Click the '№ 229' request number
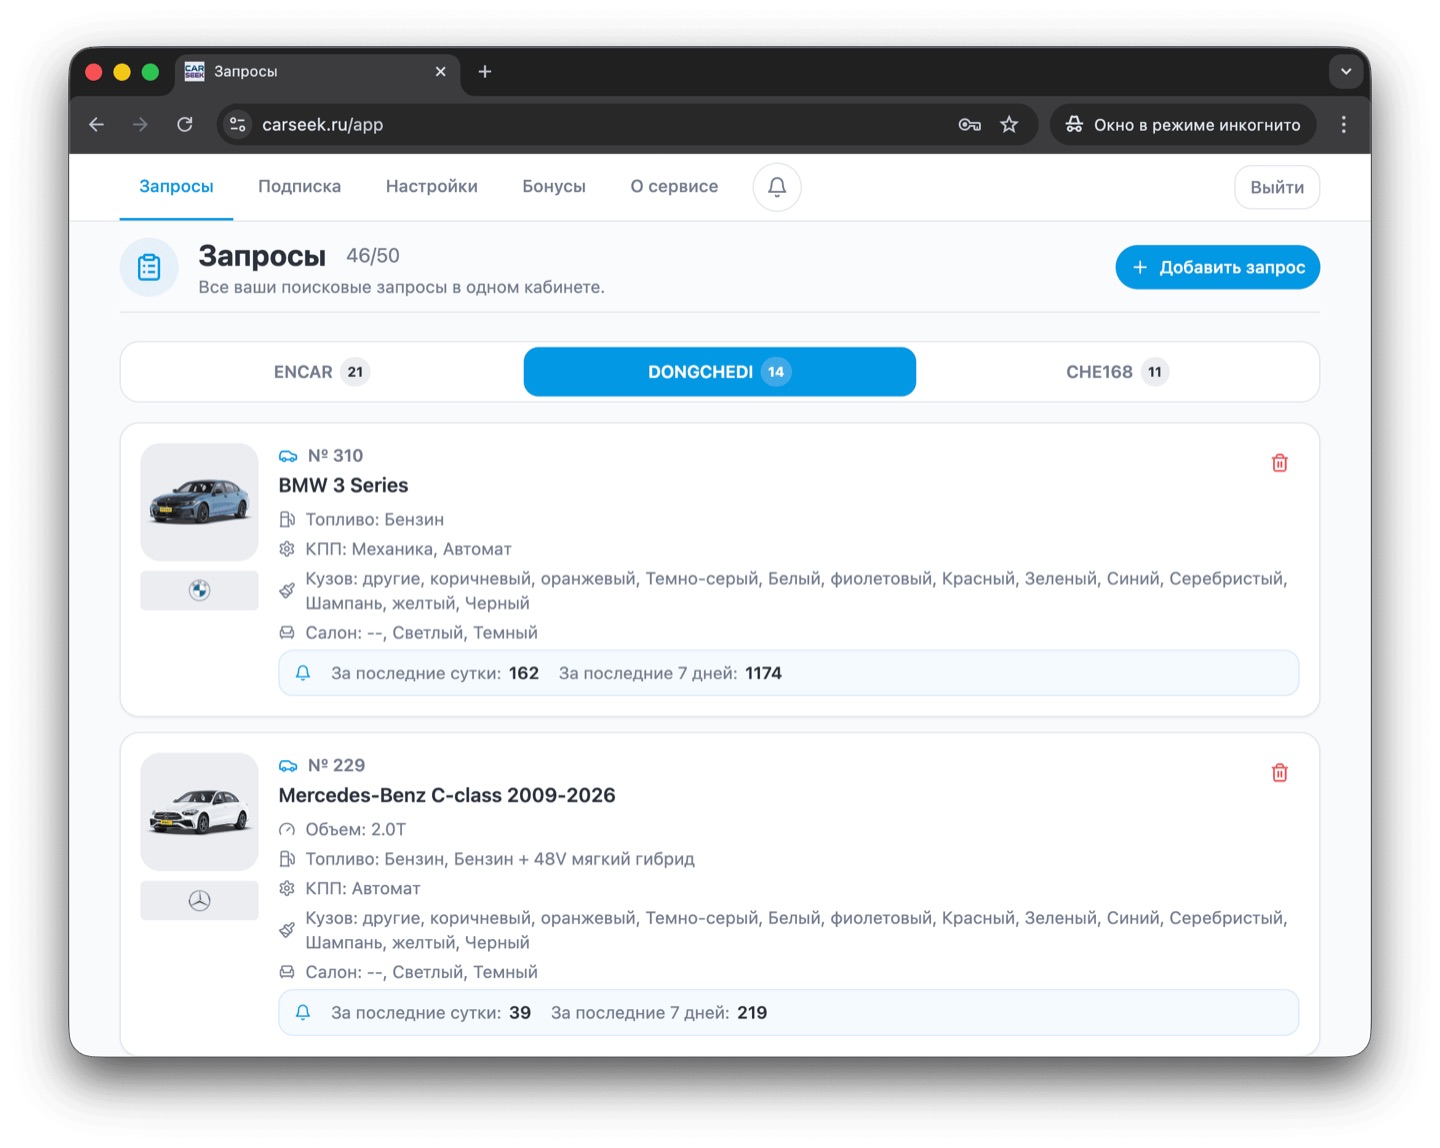The image size is (1440, 1148). pyautogui.click(x=336, y=766)
